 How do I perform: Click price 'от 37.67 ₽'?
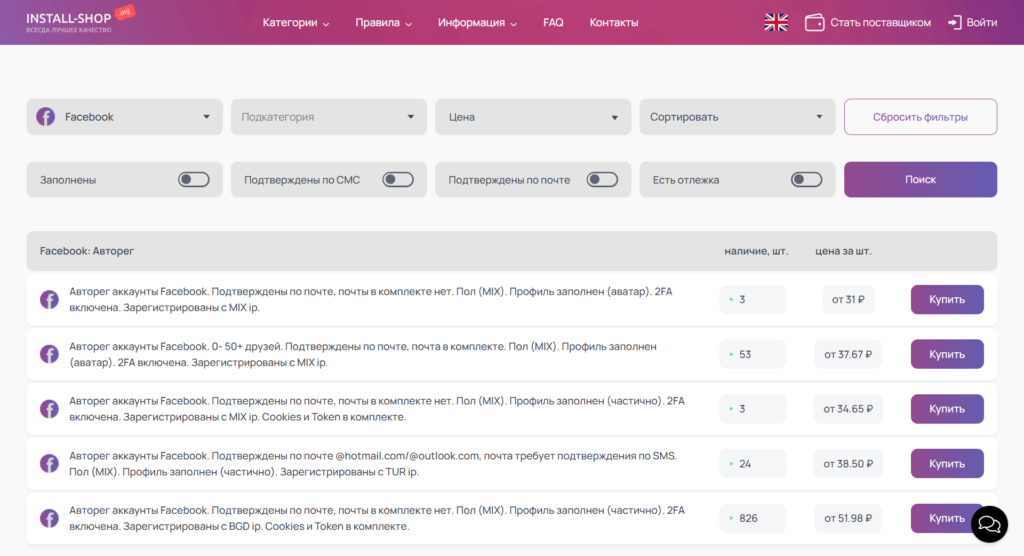pos(848,354)
